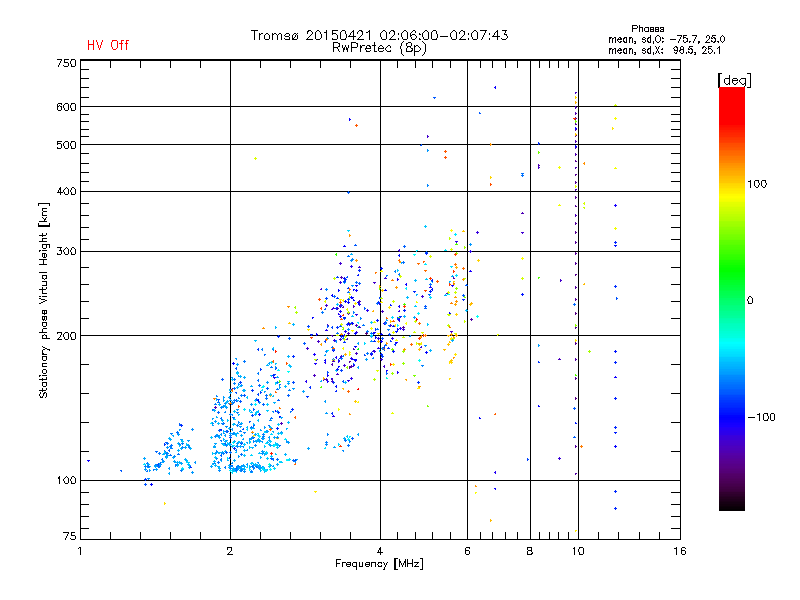Click the "750" height tick label
Screen dimensions: 800x600
pyautogui.click(x=66, y=63)
